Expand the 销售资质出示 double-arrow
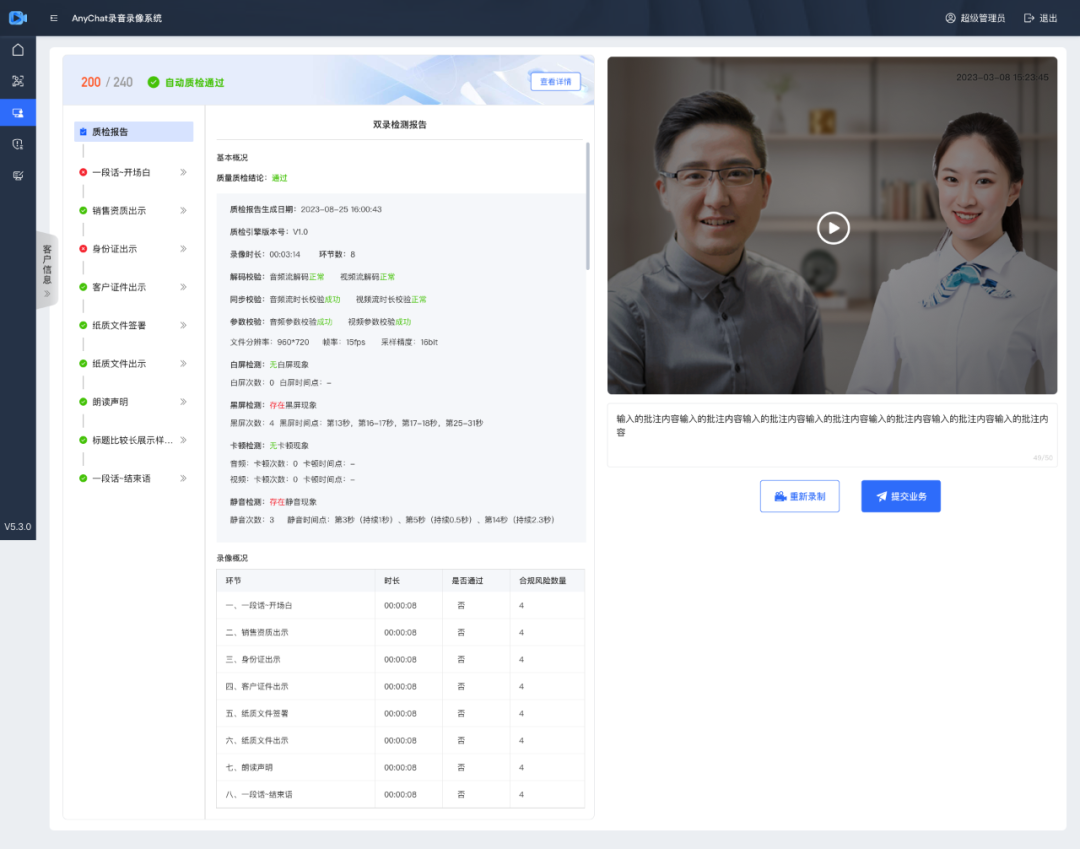 (x=183, y=211)
